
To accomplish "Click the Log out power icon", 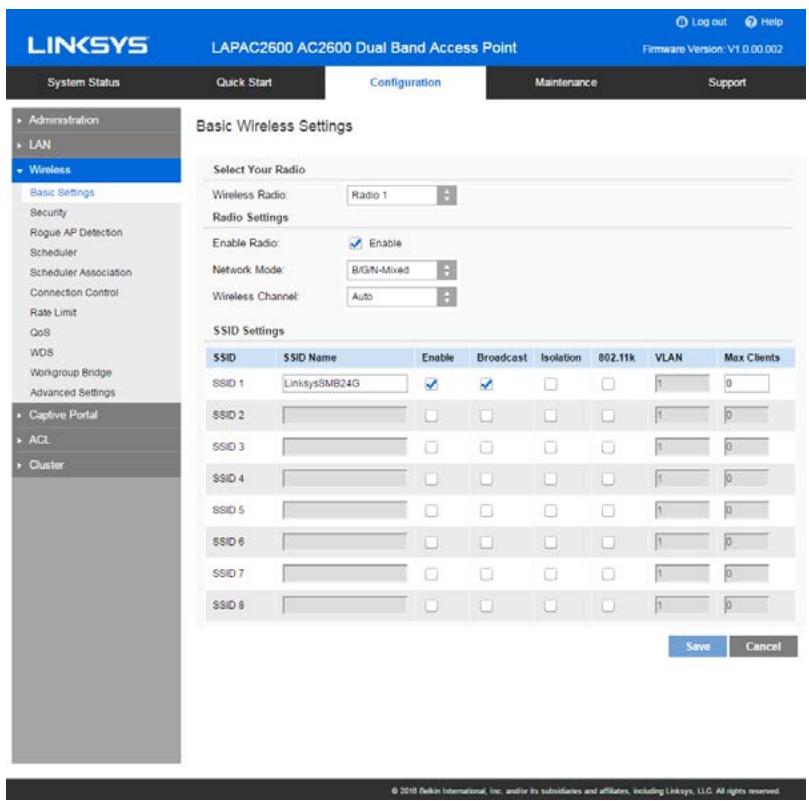I will (x=682, y=22).
